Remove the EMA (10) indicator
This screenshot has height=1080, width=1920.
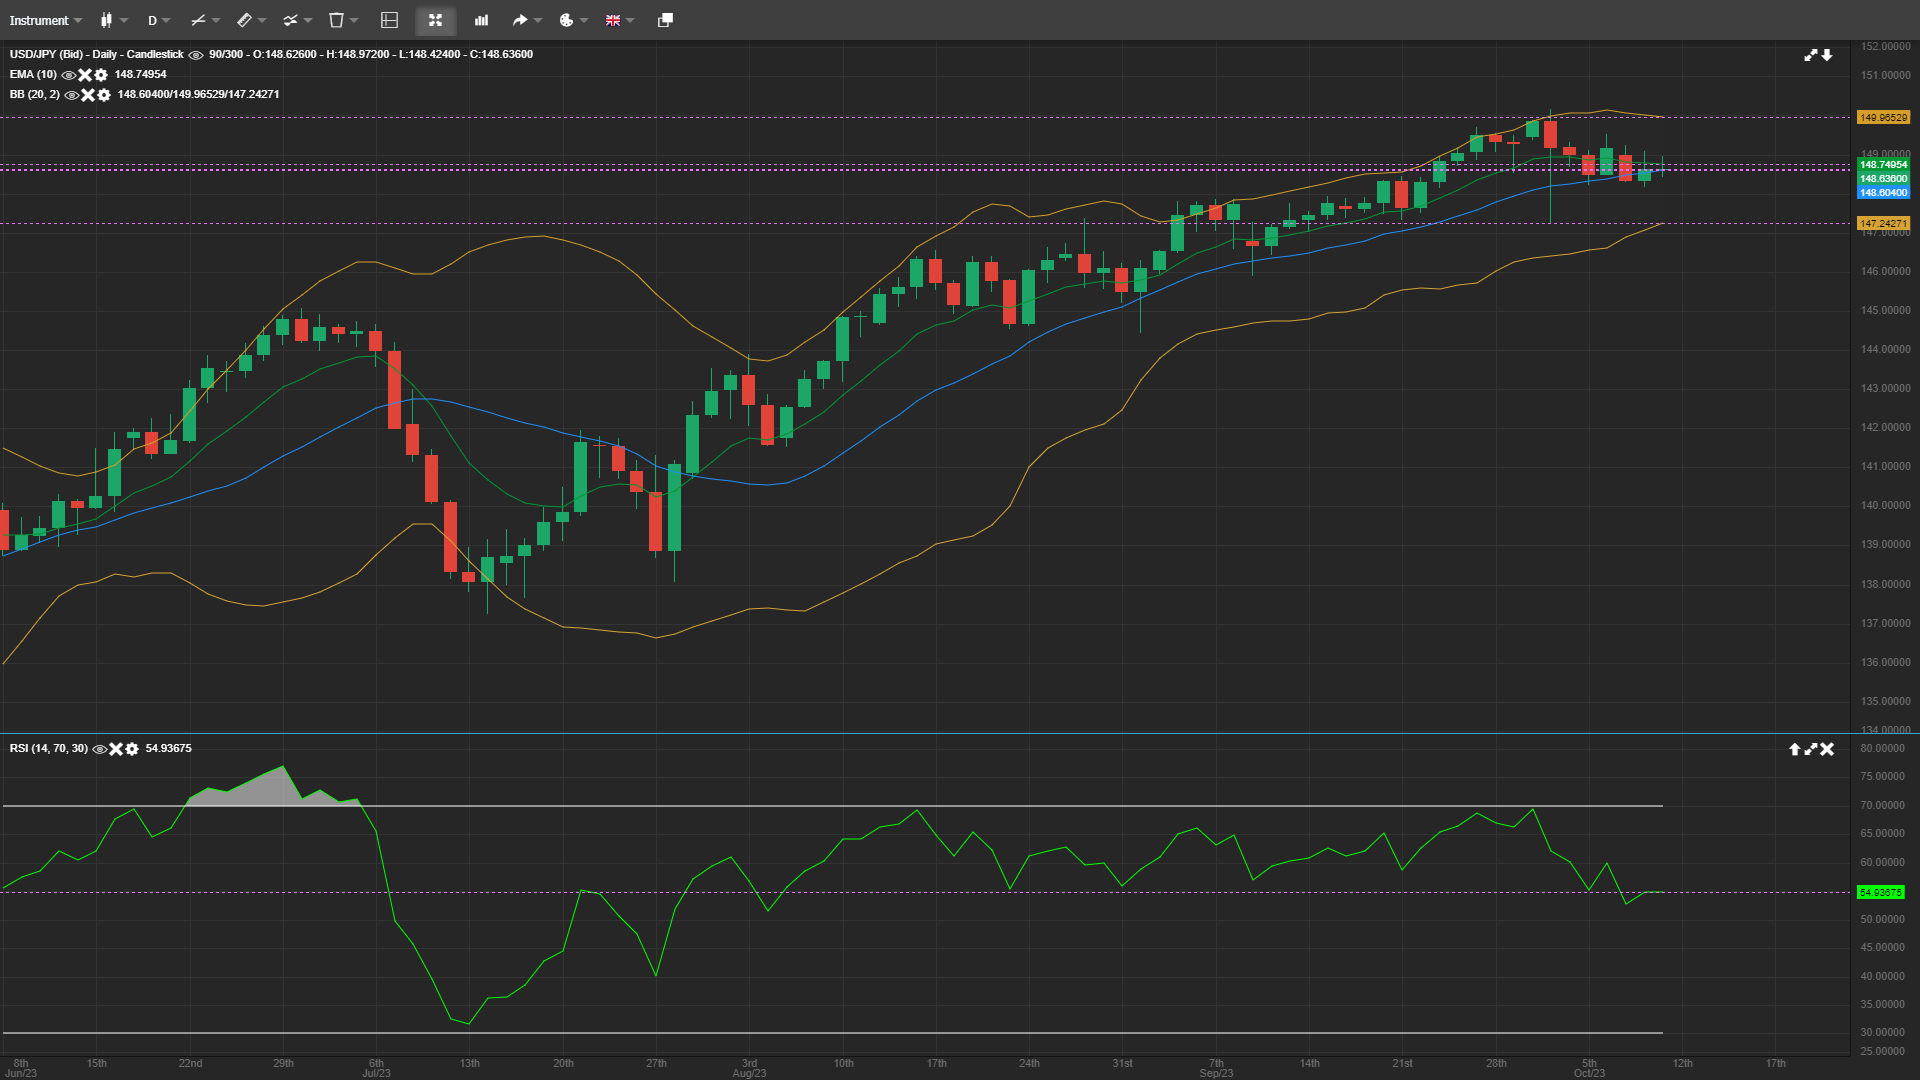85,75
